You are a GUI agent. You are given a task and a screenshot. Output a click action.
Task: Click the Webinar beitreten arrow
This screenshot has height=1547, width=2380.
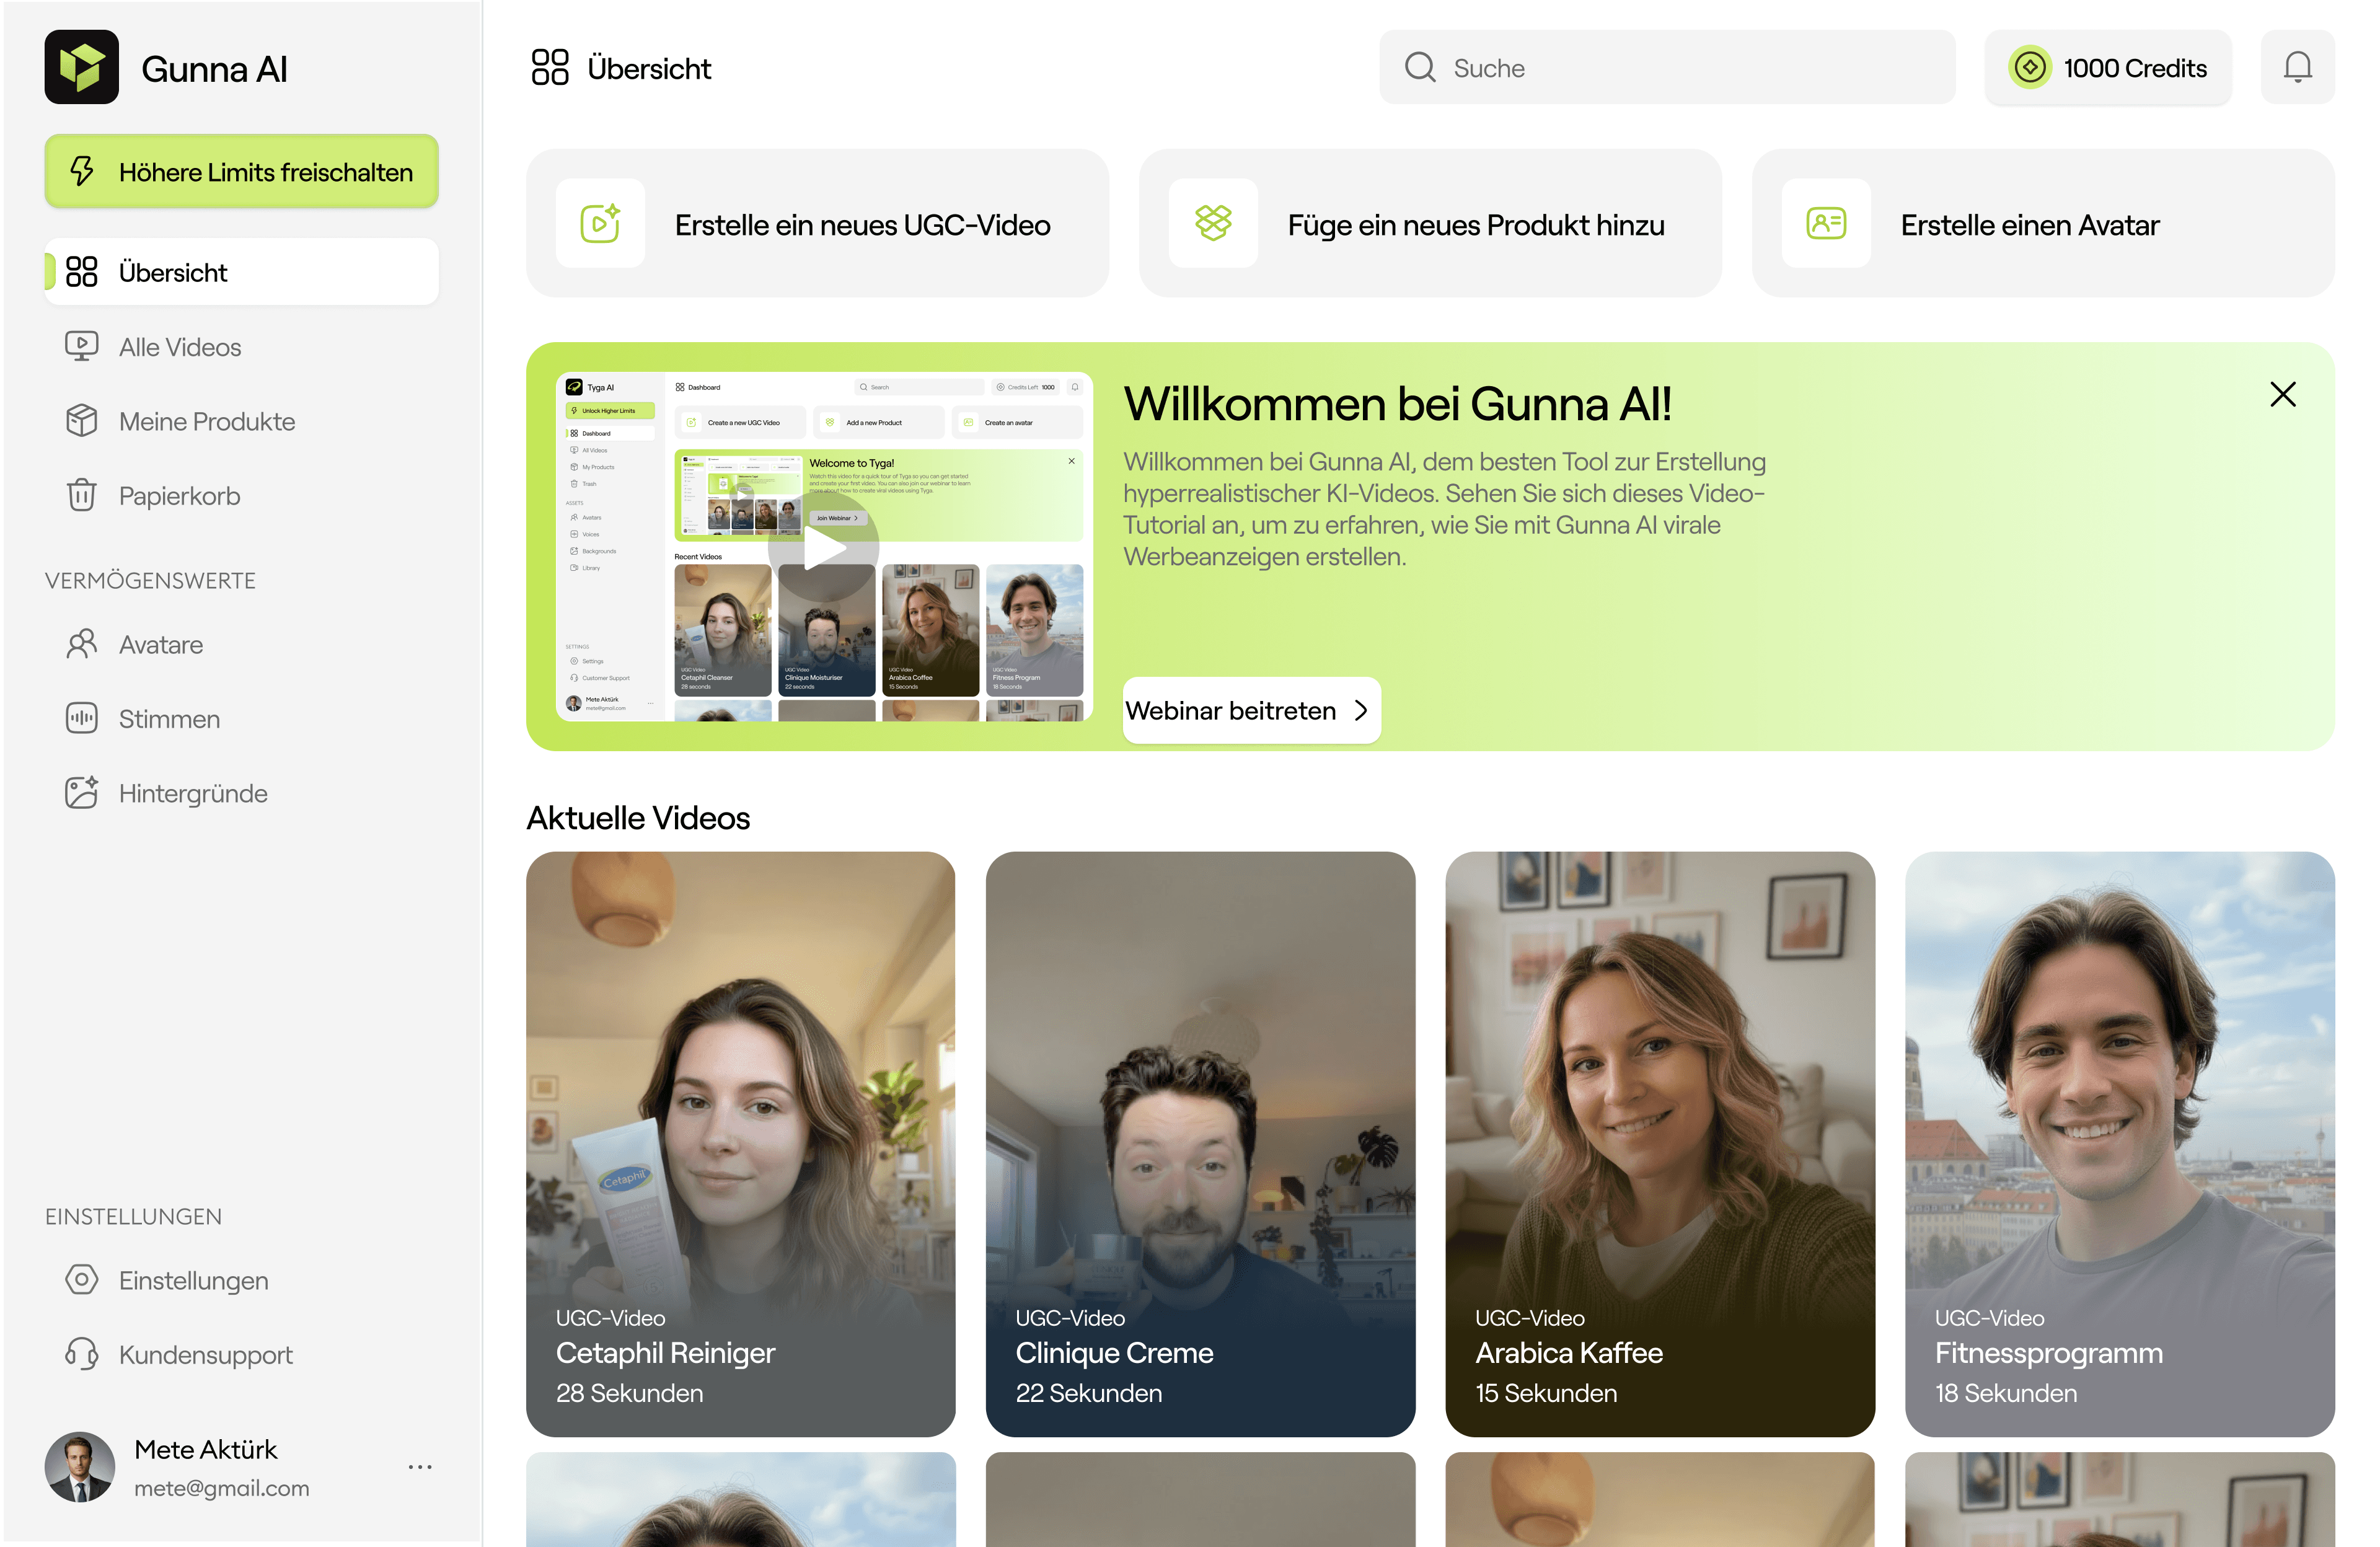click(x=1360, y=710)
